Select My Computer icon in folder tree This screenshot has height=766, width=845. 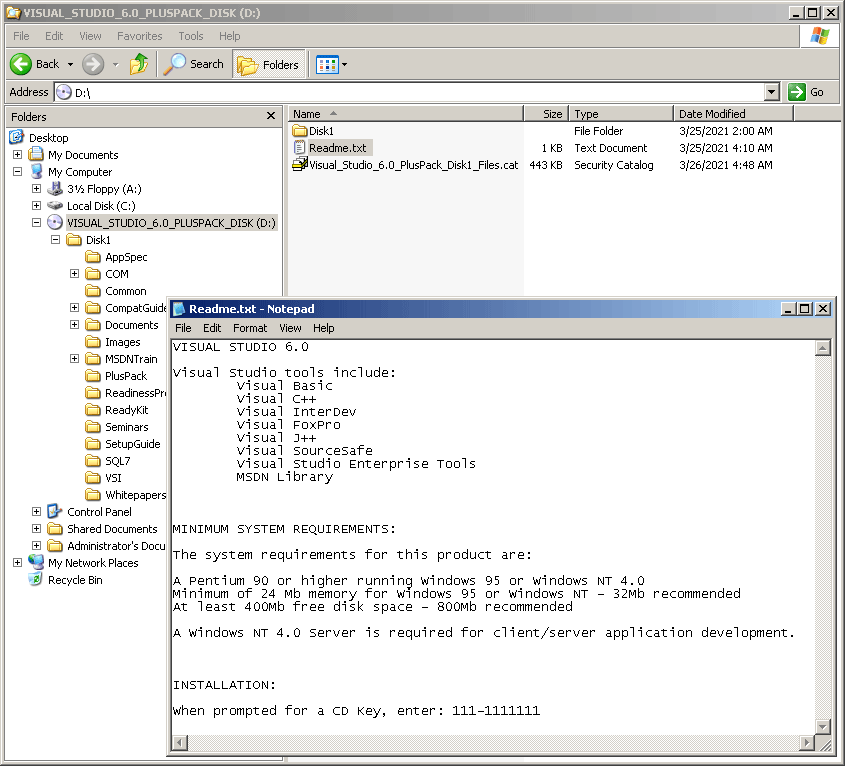pos(36,171)
